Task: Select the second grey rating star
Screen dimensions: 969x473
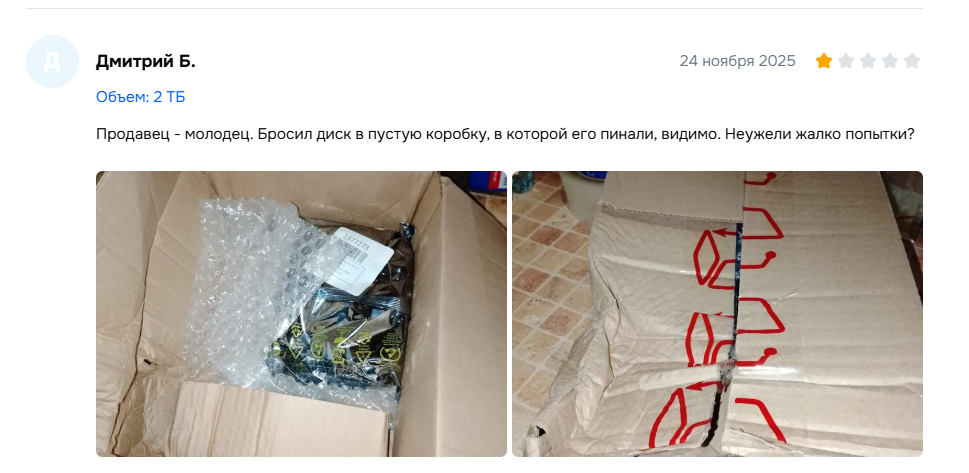Action: pyautogui.click(x=845, y=61)
